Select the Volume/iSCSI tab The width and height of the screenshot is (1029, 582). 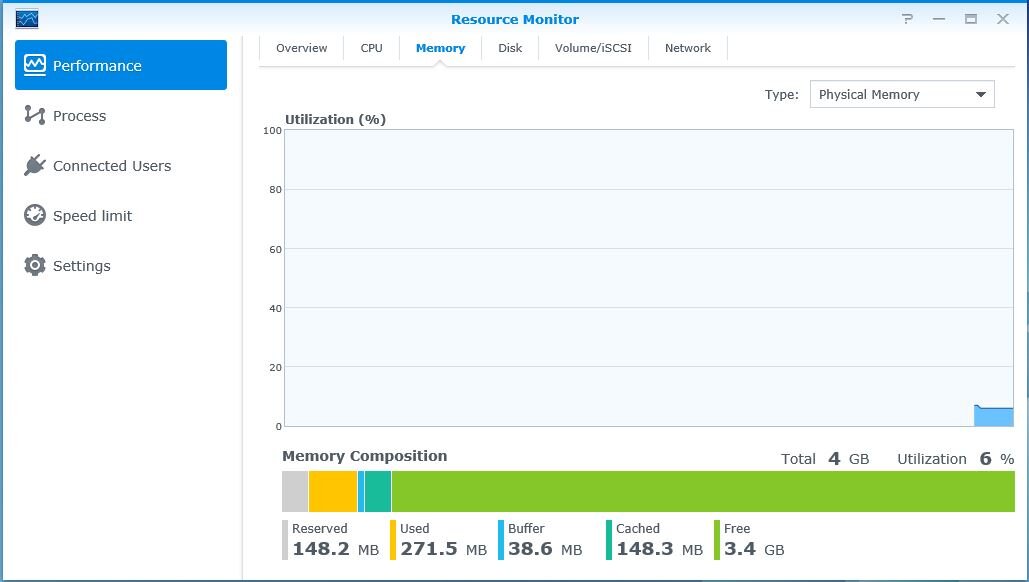(593, 48)
